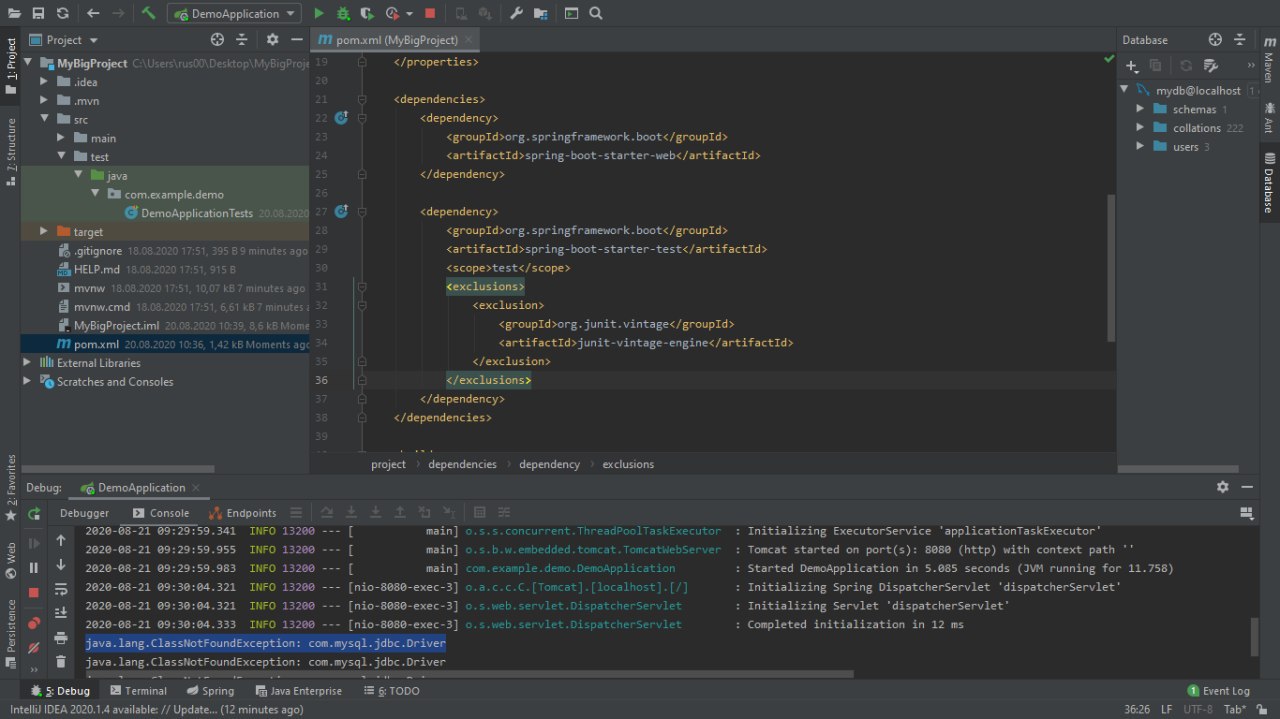Viewport: 1280px width, 719px height.
Task: Click the Search Everywhere magnifier icon
Action: pyautogui.click(x=596, y=14)
